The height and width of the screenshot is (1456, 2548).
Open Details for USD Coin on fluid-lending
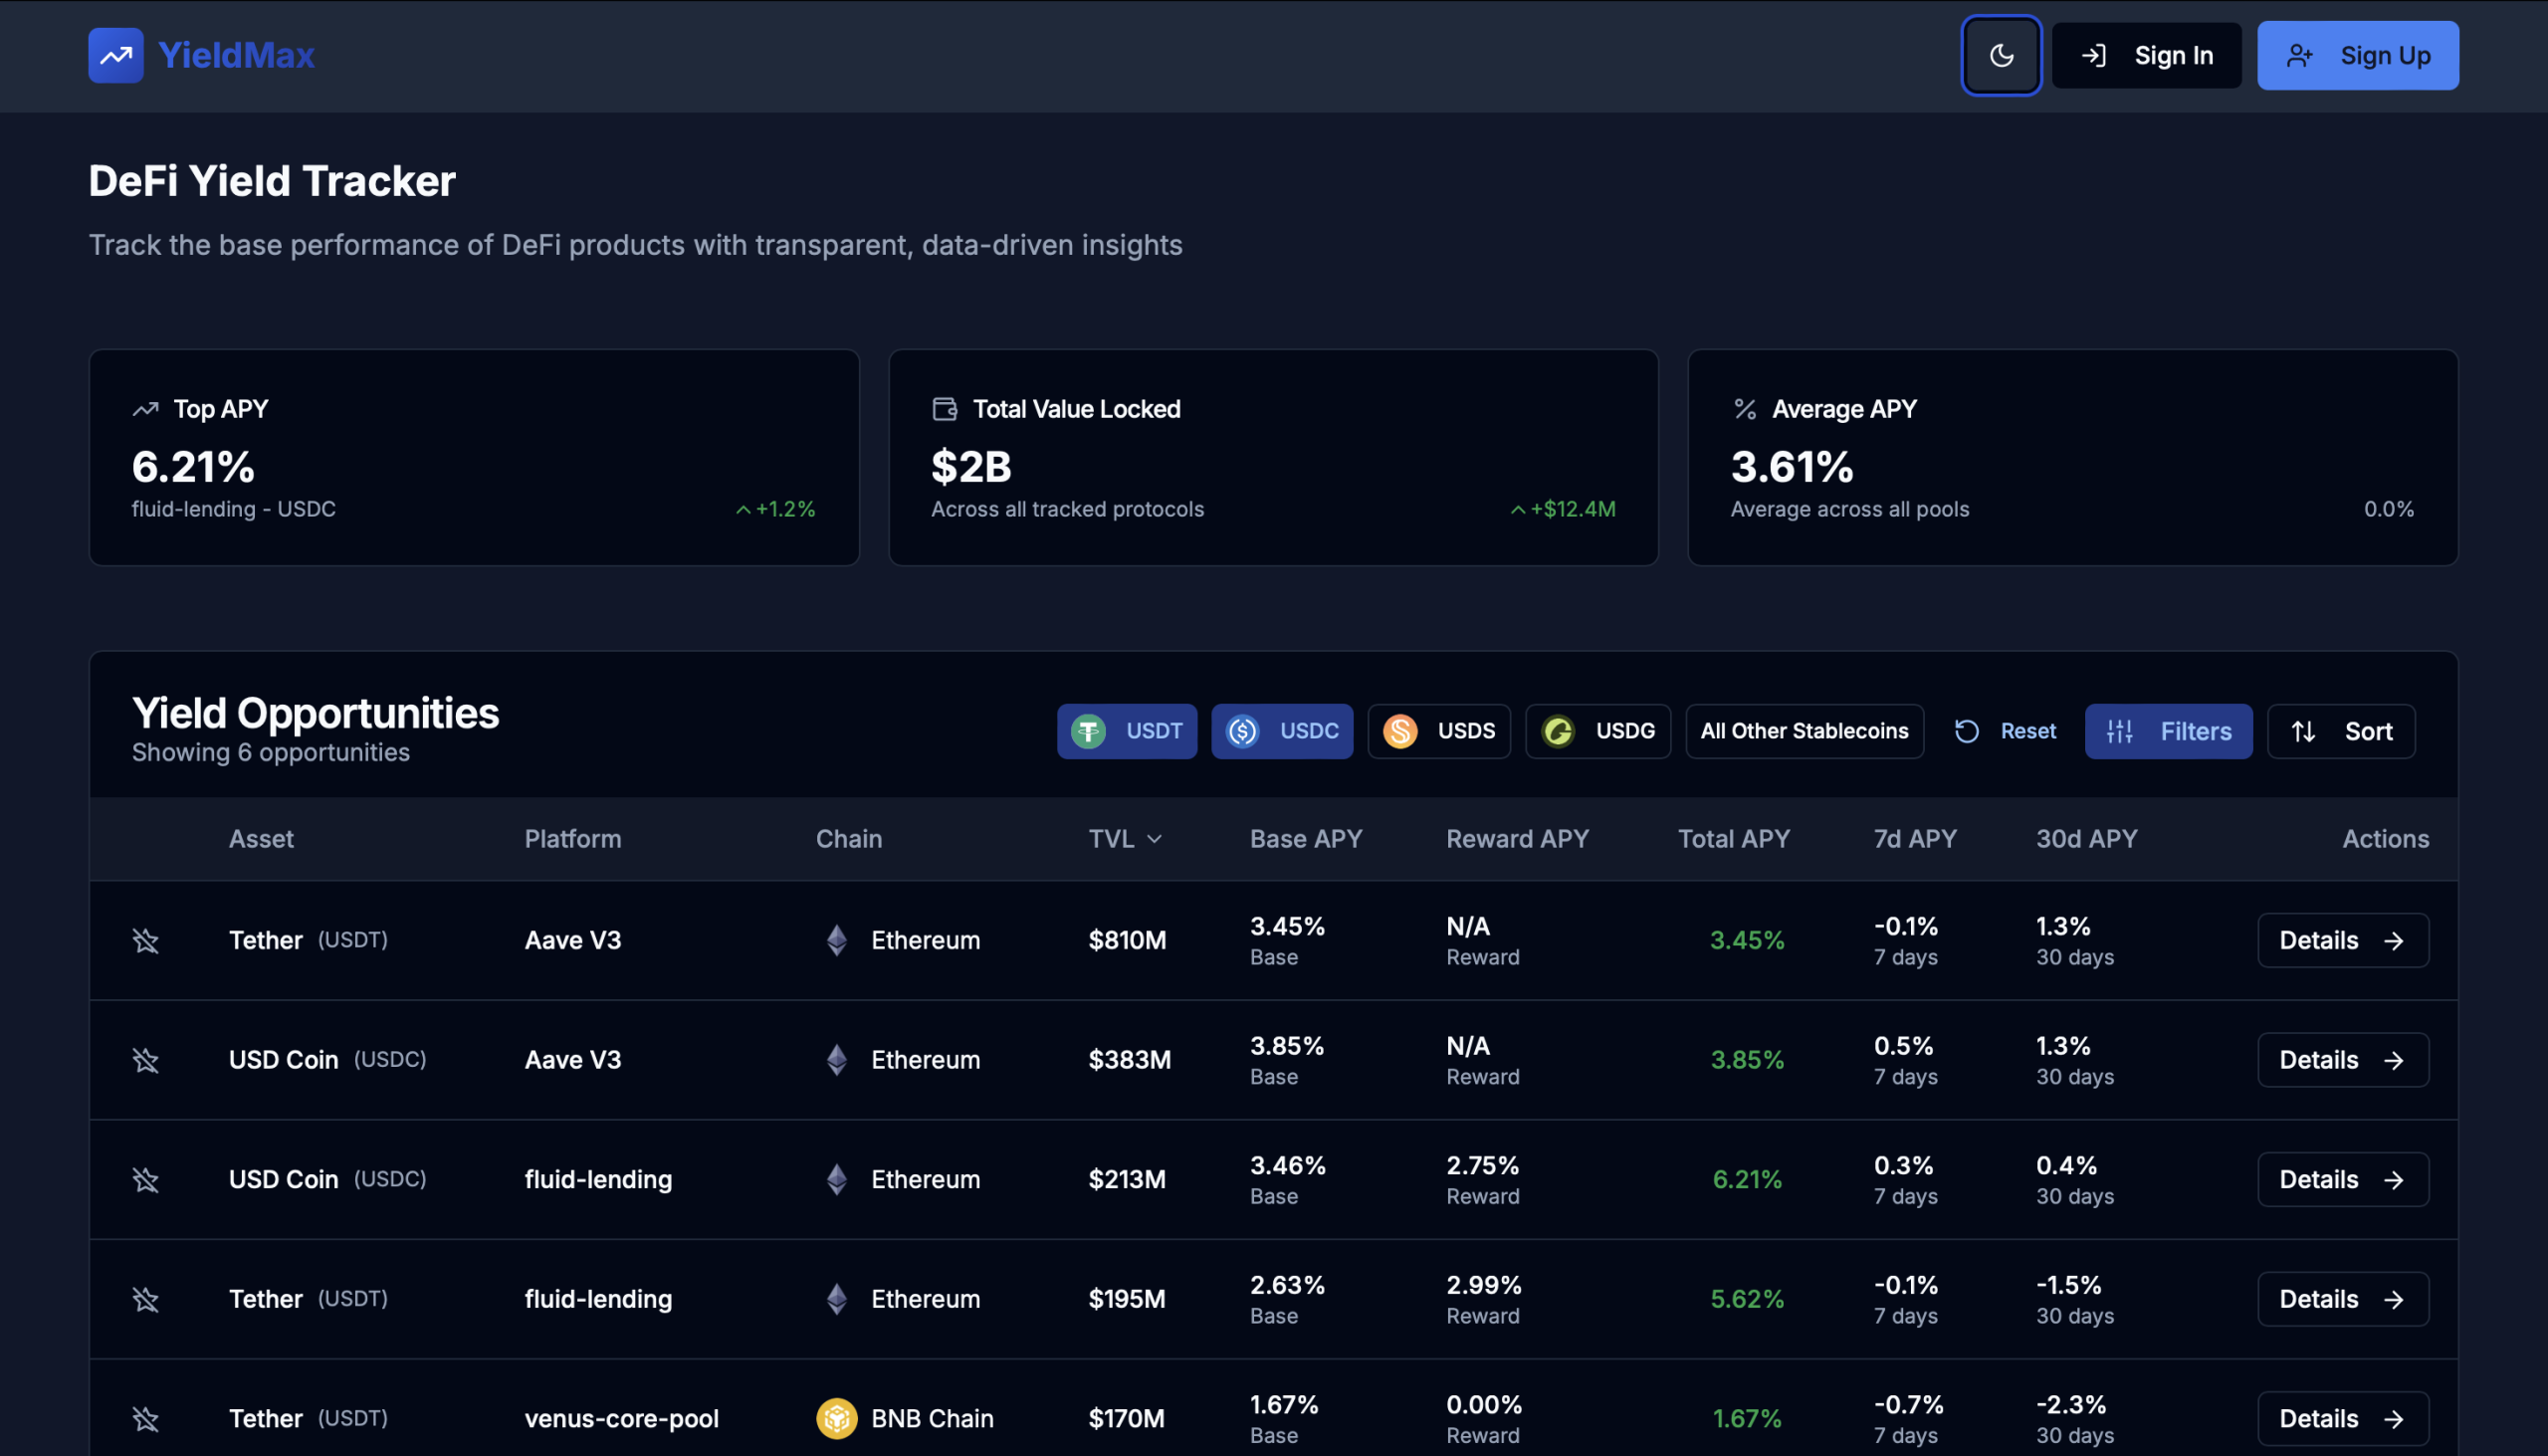tap(2342, 1180)
